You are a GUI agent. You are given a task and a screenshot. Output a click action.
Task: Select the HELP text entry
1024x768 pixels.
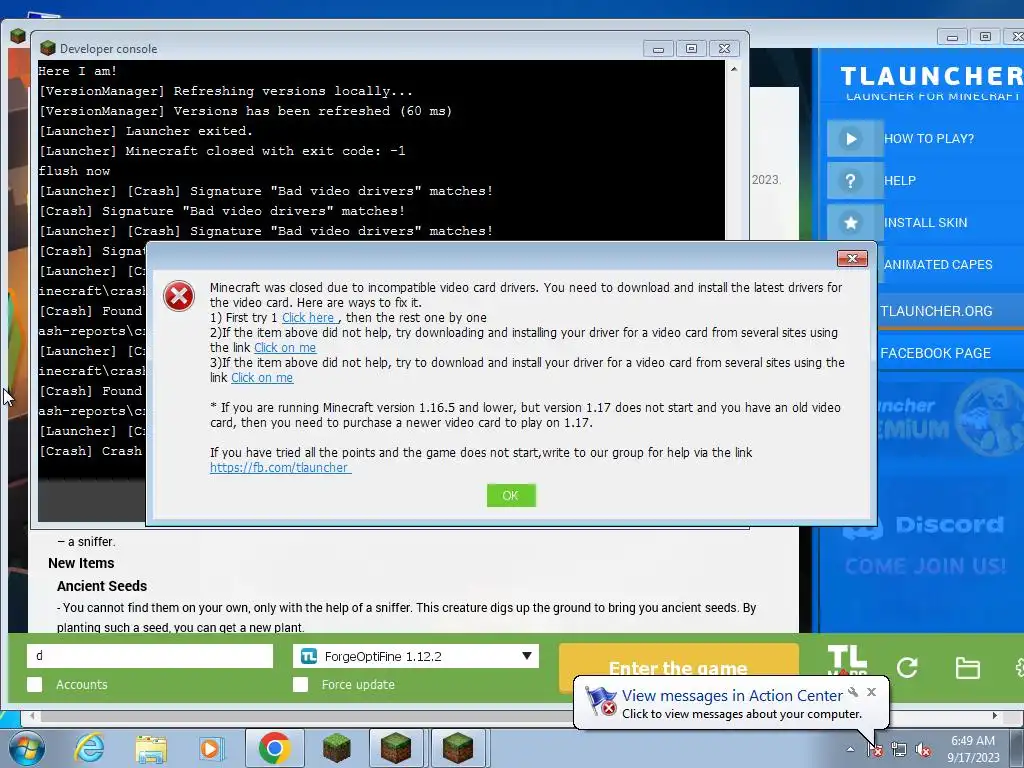900,181
